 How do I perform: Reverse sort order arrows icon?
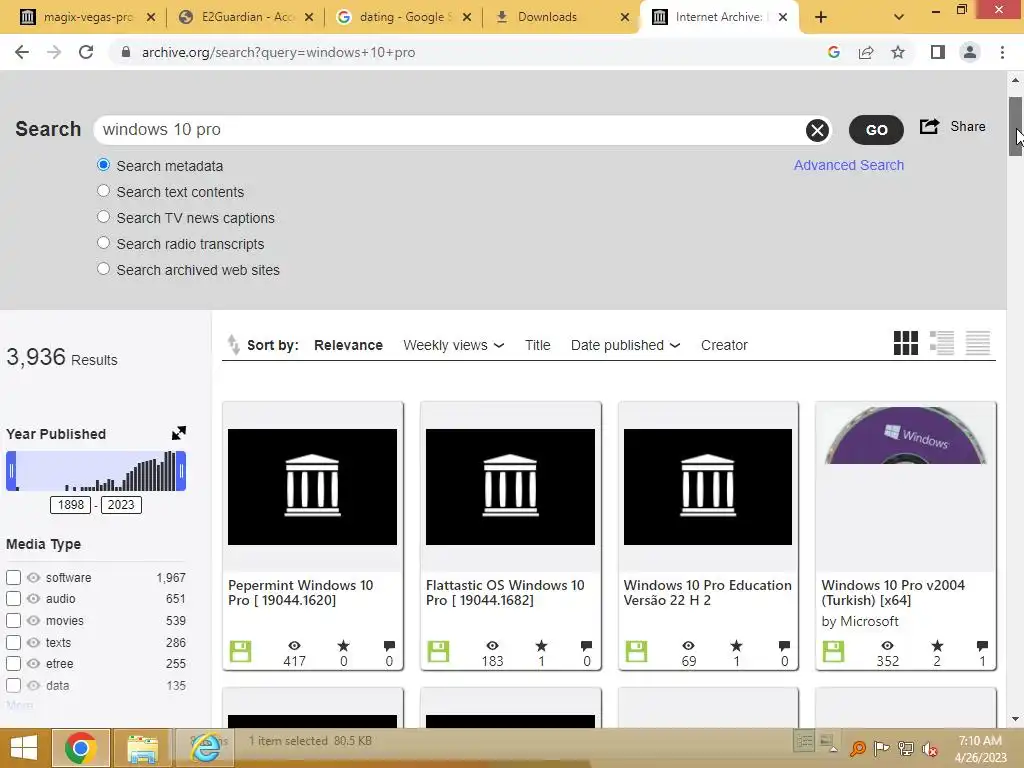pyautogui.click(x=233, y=344)
